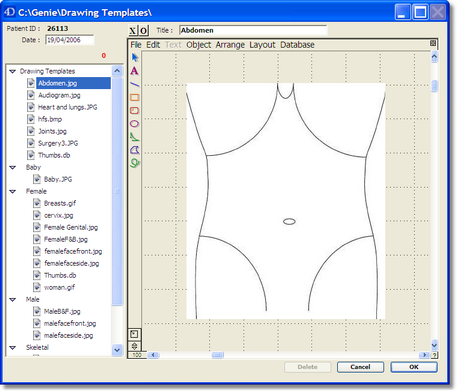Select cervix.jpg template
The width and height of the screenshot is (457, 392).
(59, 215)
